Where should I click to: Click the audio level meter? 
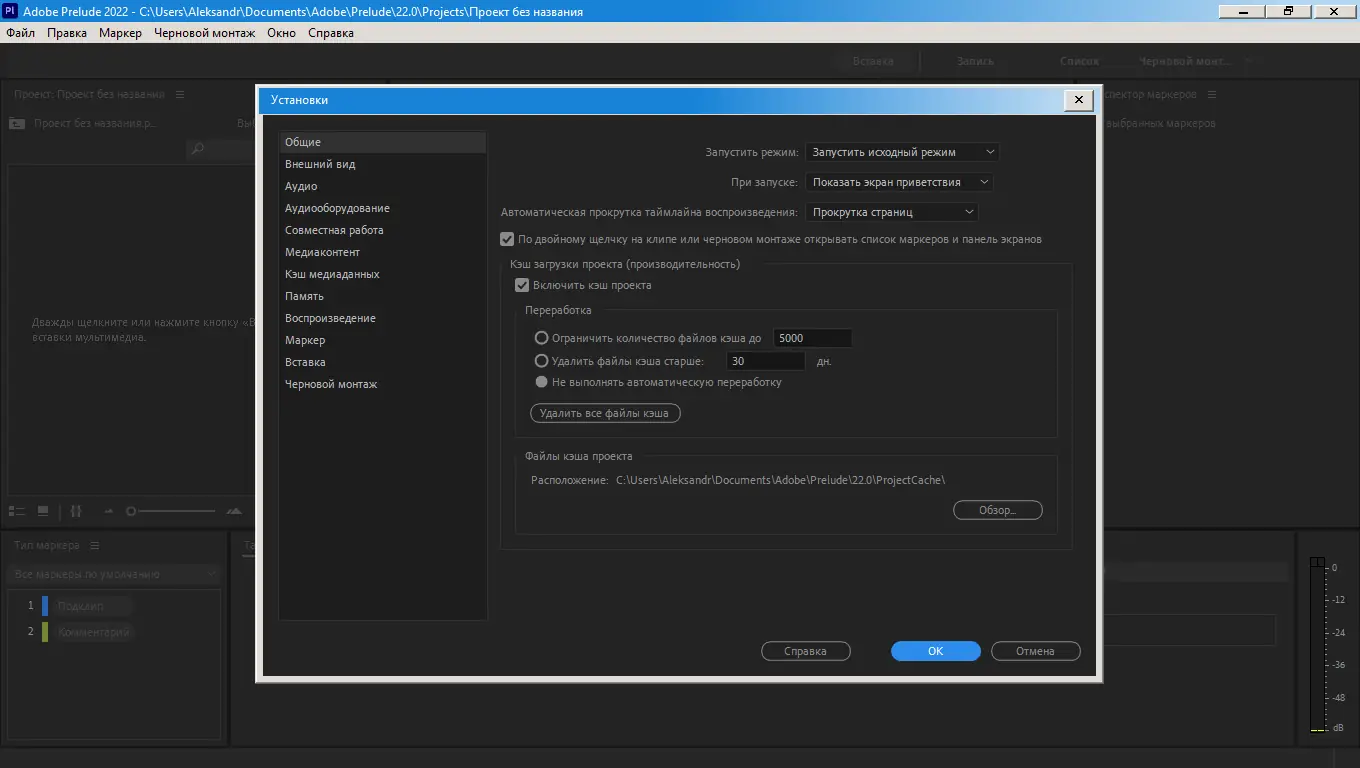click(1317, 644)
